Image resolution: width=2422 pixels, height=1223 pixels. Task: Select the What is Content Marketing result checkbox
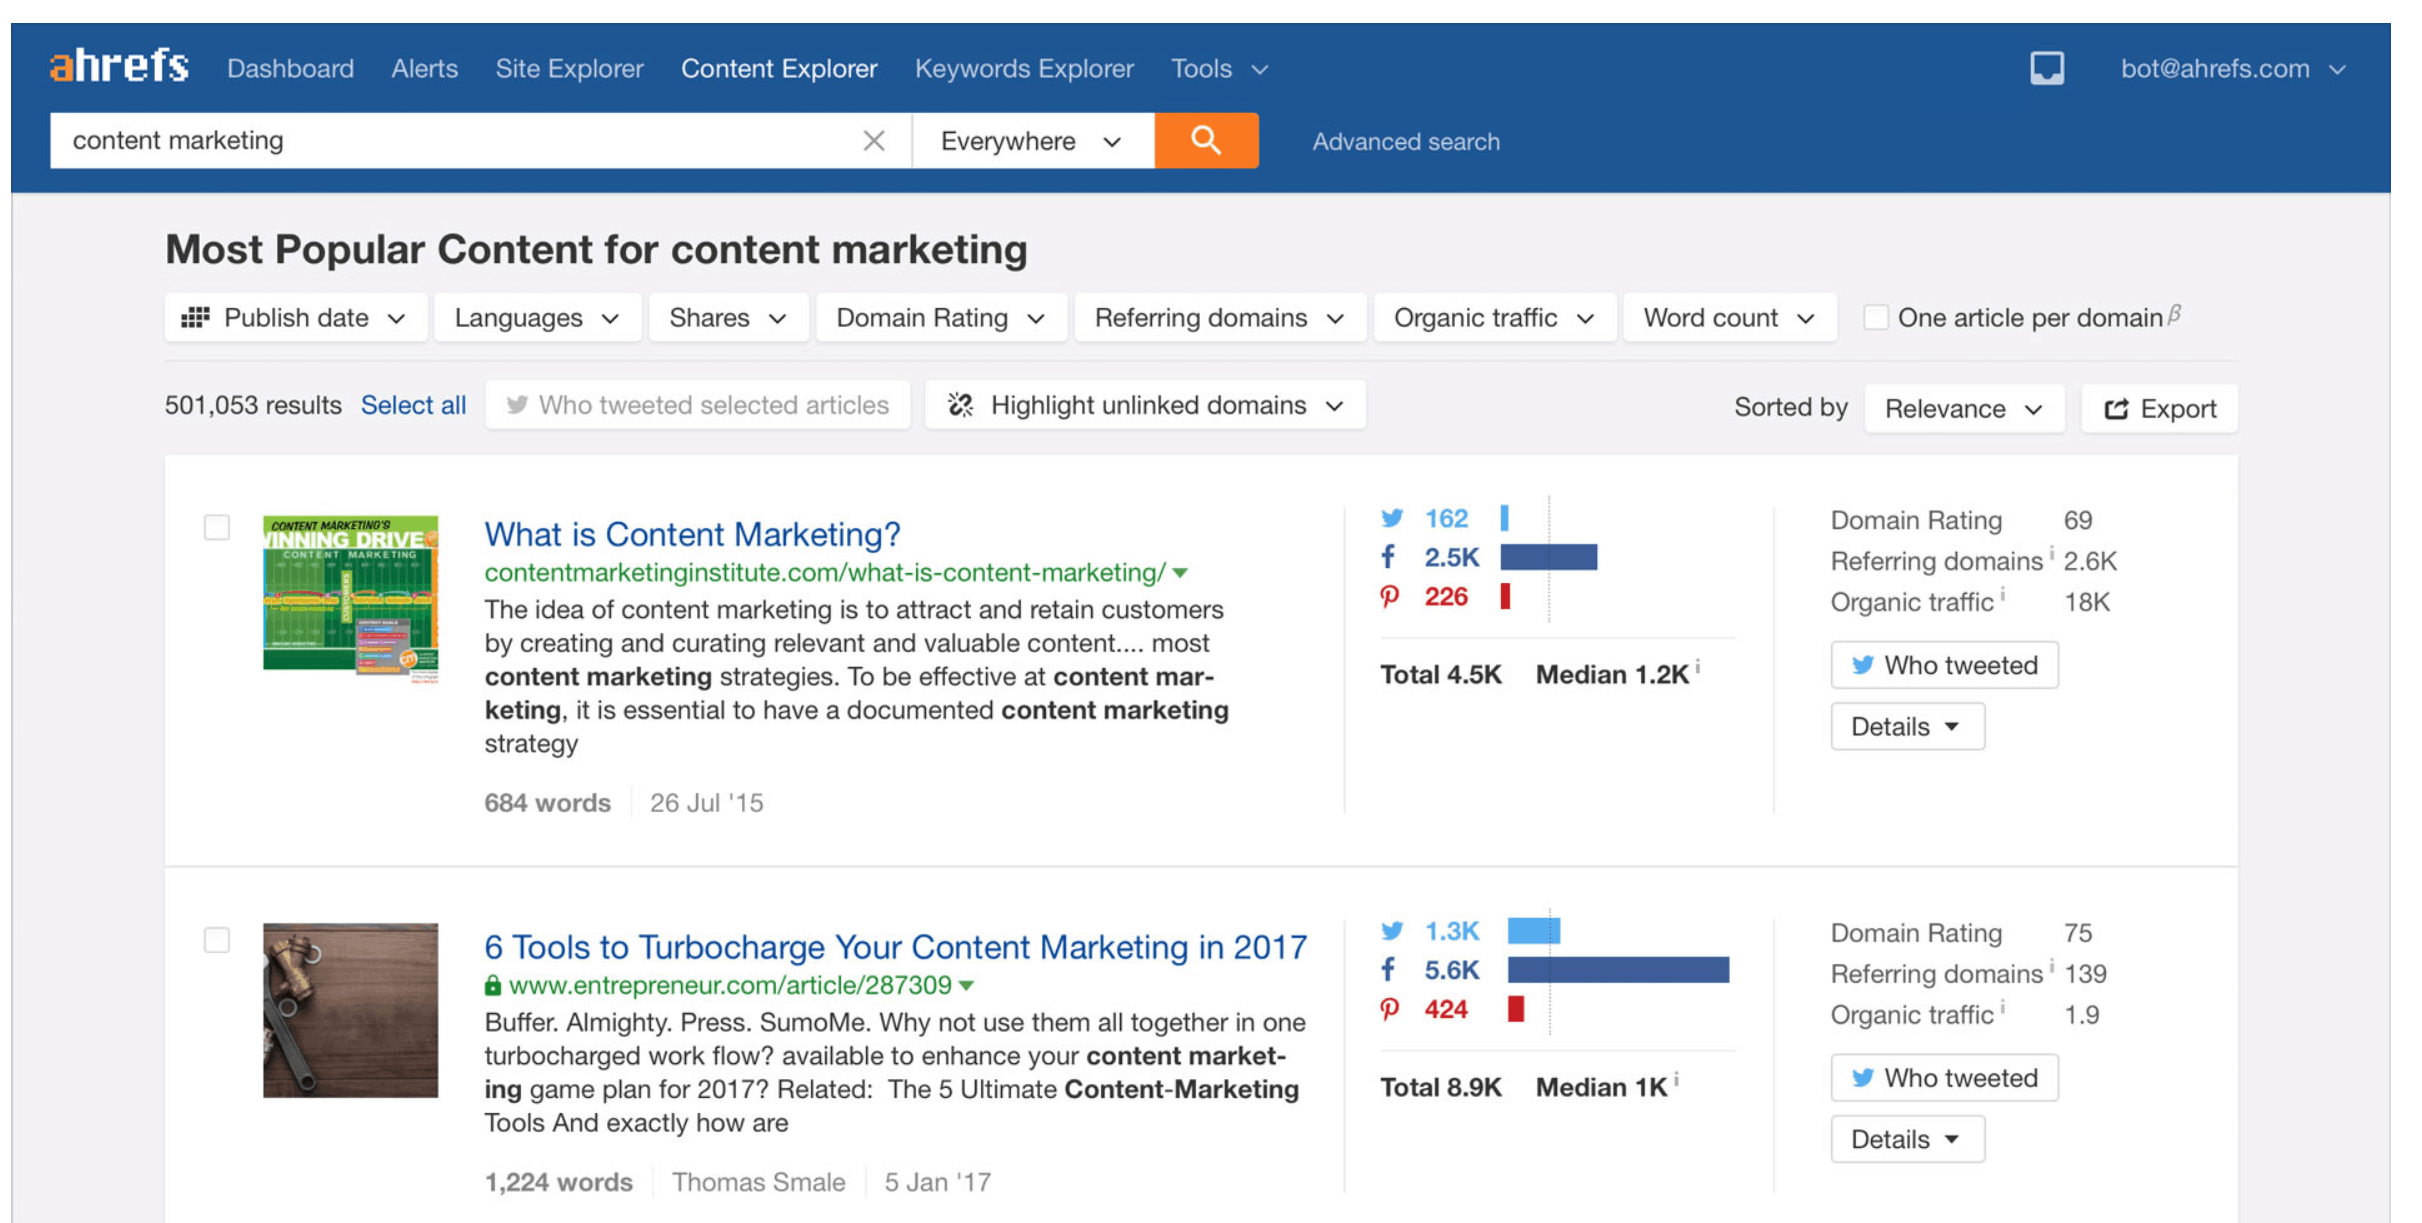point(217,527)
